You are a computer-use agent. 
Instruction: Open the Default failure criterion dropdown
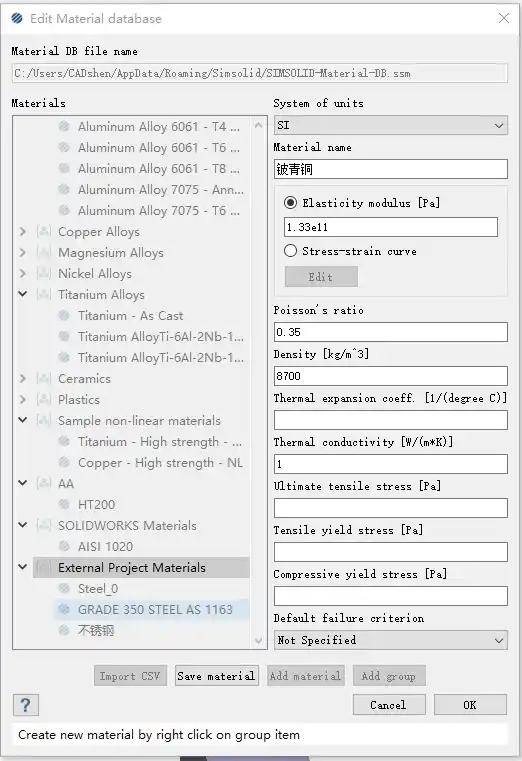pyautogui.click(x=391, y=640)
